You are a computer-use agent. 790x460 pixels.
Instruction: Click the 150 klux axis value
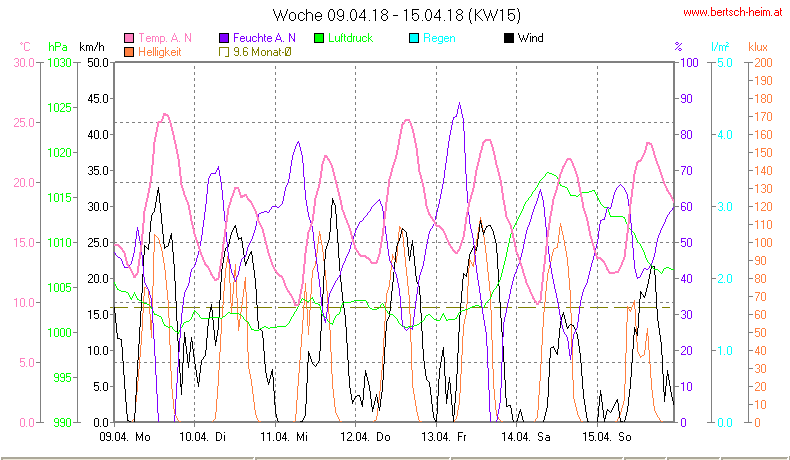click(764, 153)
